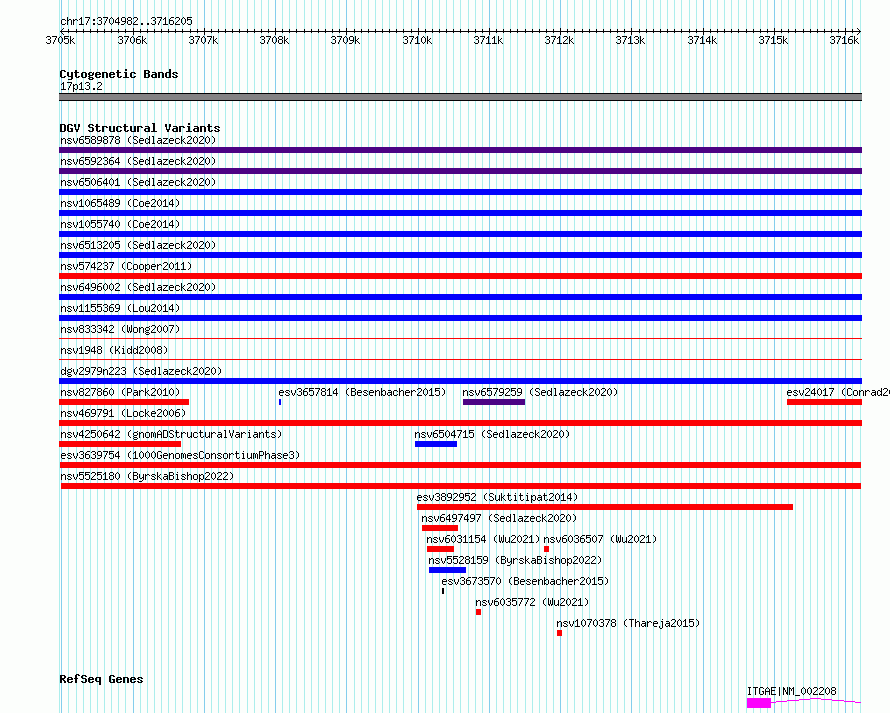The width and height of the screenshot is (890, 713).
Task: Click the 3707k ruler tick label
Action: (x=203, y=40)
